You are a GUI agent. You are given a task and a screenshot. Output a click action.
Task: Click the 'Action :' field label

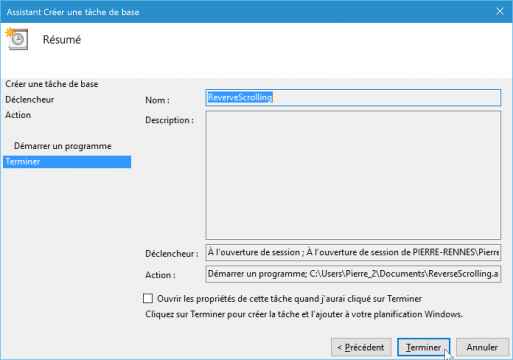point(160,275)
